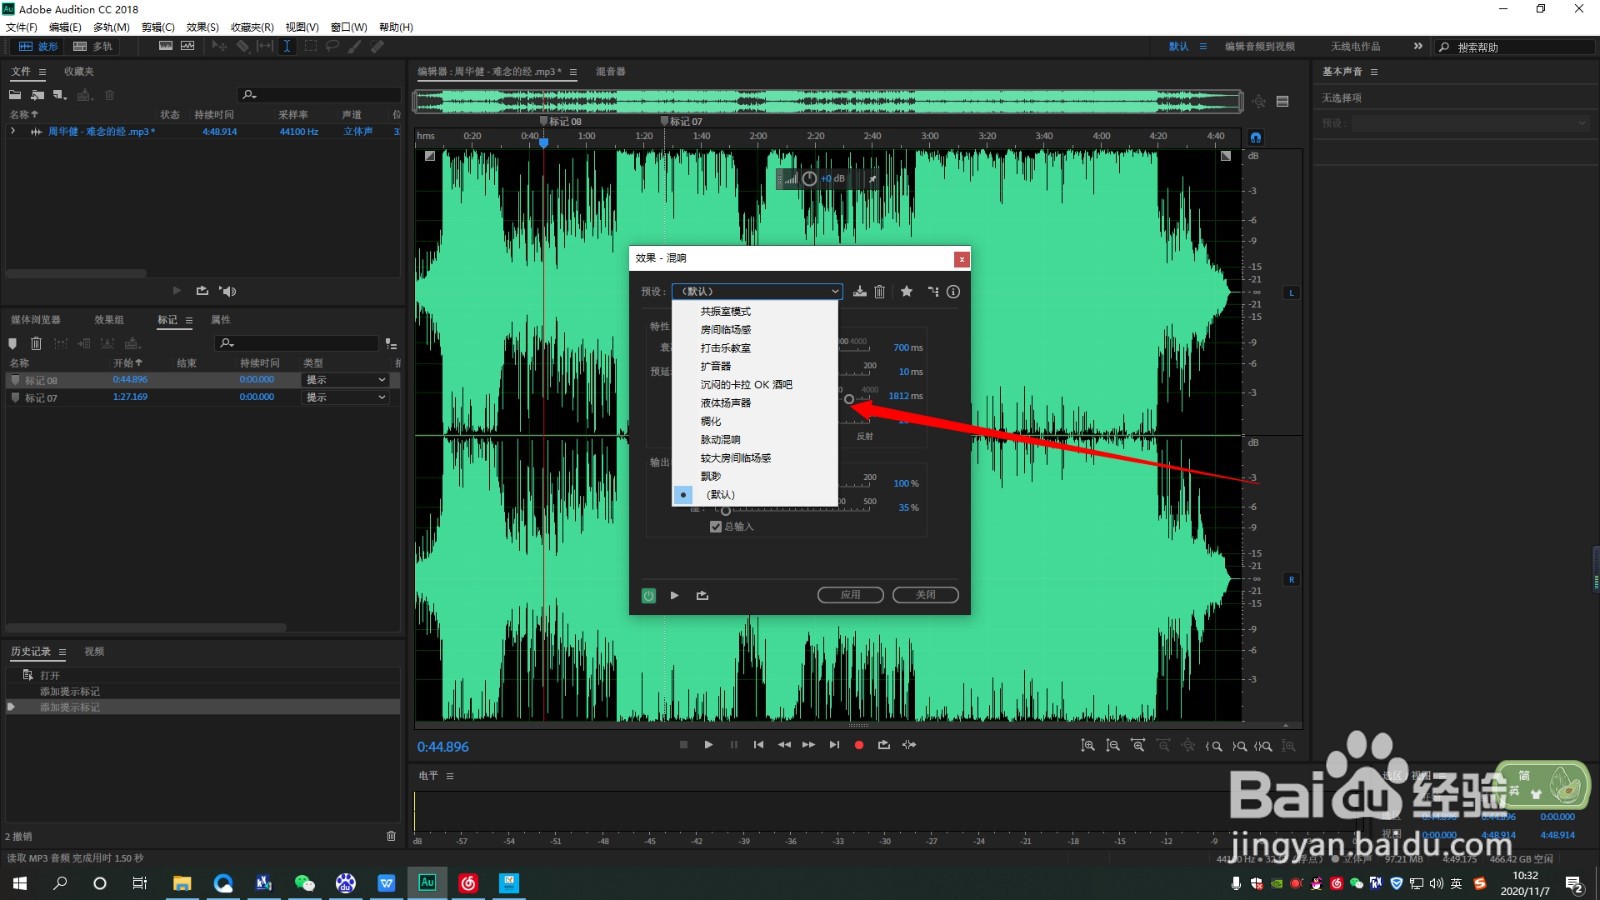Click import file icon in Files panel
This screenshot has width=1600, height=900.
[37, 95]
